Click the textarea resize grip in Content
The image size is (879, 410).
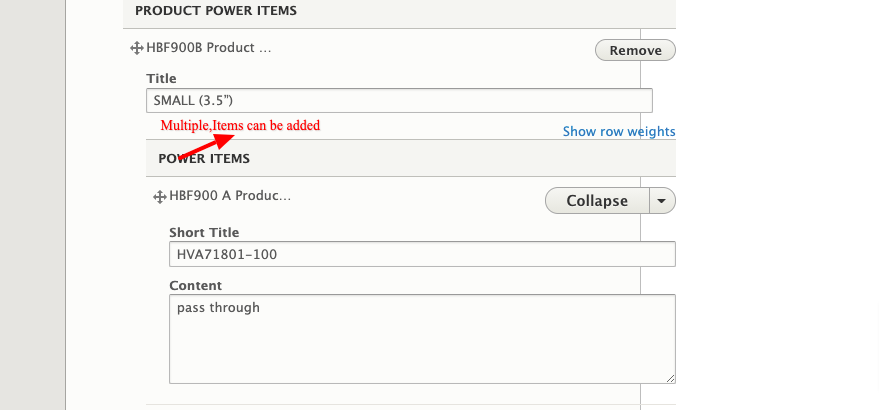pos(670,379)
